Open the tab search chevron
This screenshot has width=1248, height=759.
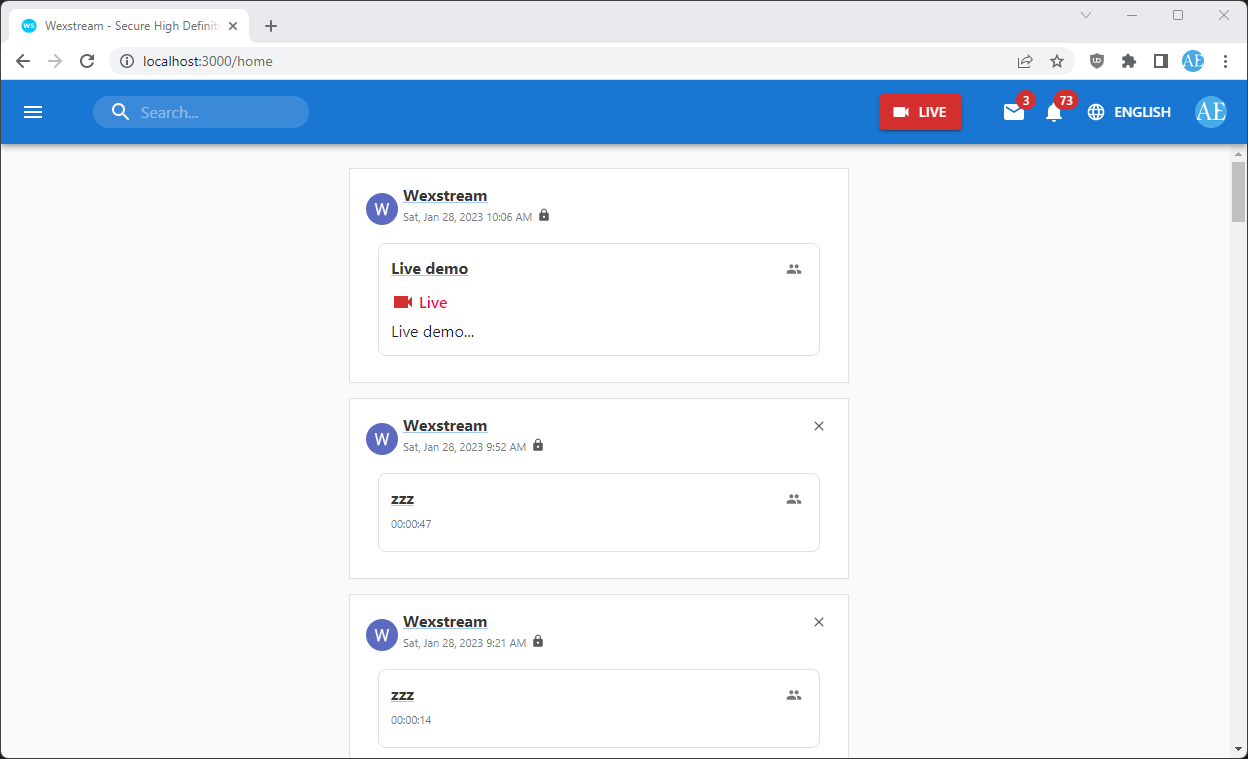1086,15
